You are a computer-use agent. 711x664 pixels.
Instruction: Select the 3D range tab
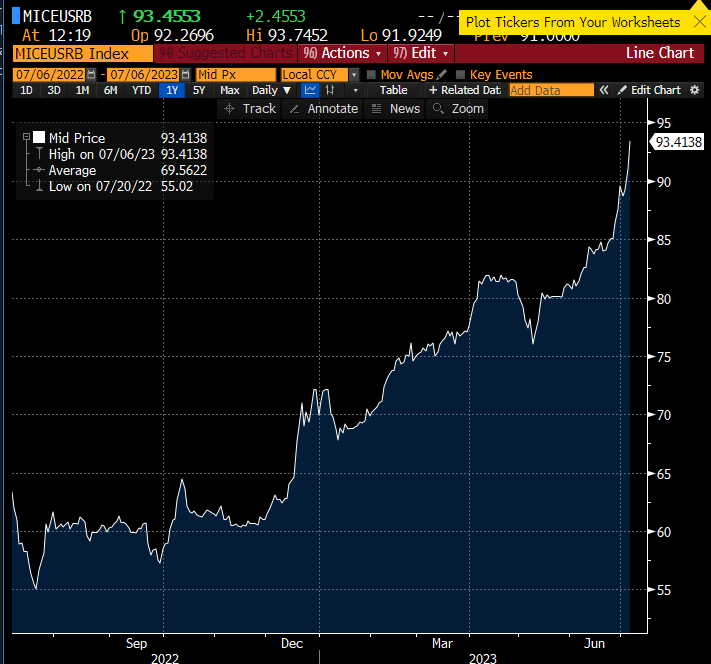pyautogui.click(x=54, y=90)
